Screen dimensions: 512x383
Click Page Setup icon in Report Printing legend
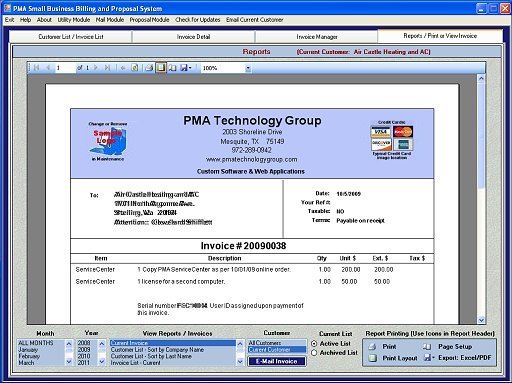427,347
